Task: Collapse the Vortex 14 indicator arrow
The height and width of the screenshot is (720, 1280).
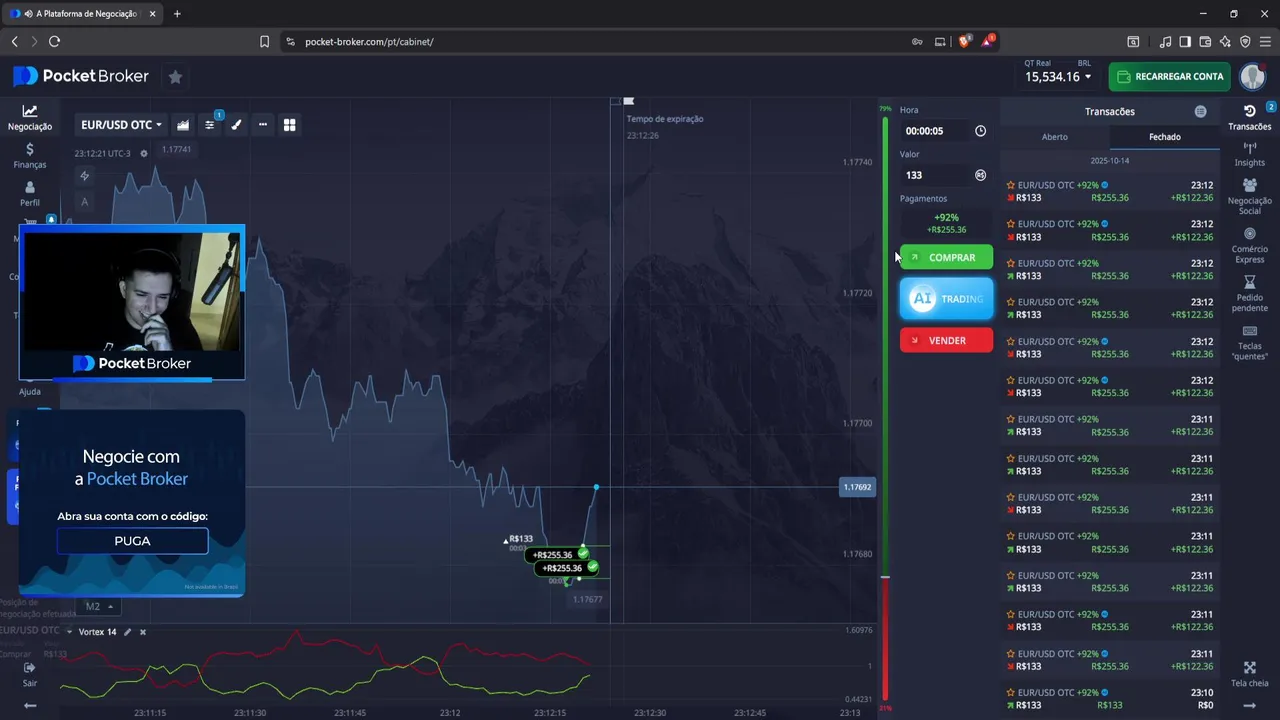Action: (x=69, y=632)
